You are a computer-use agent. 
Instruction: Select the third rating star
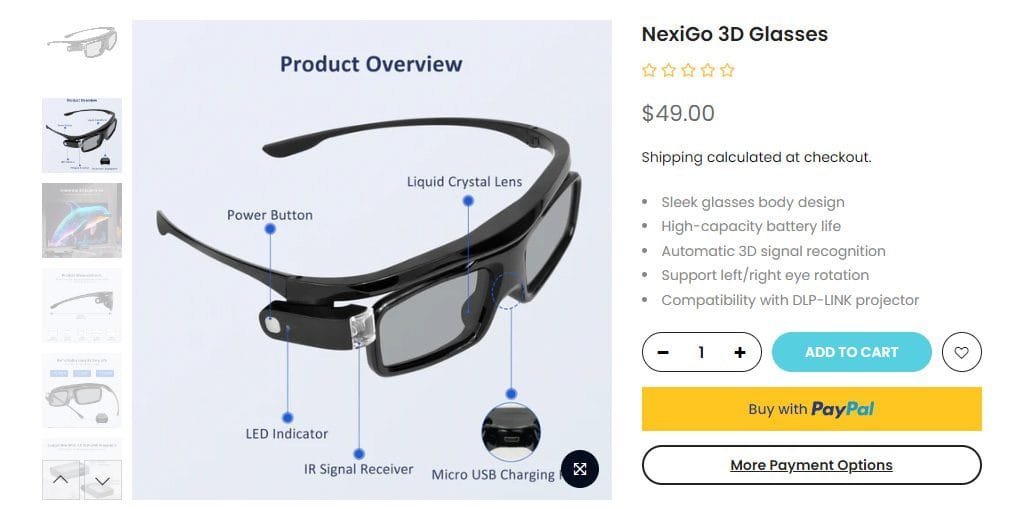point(688,71)
